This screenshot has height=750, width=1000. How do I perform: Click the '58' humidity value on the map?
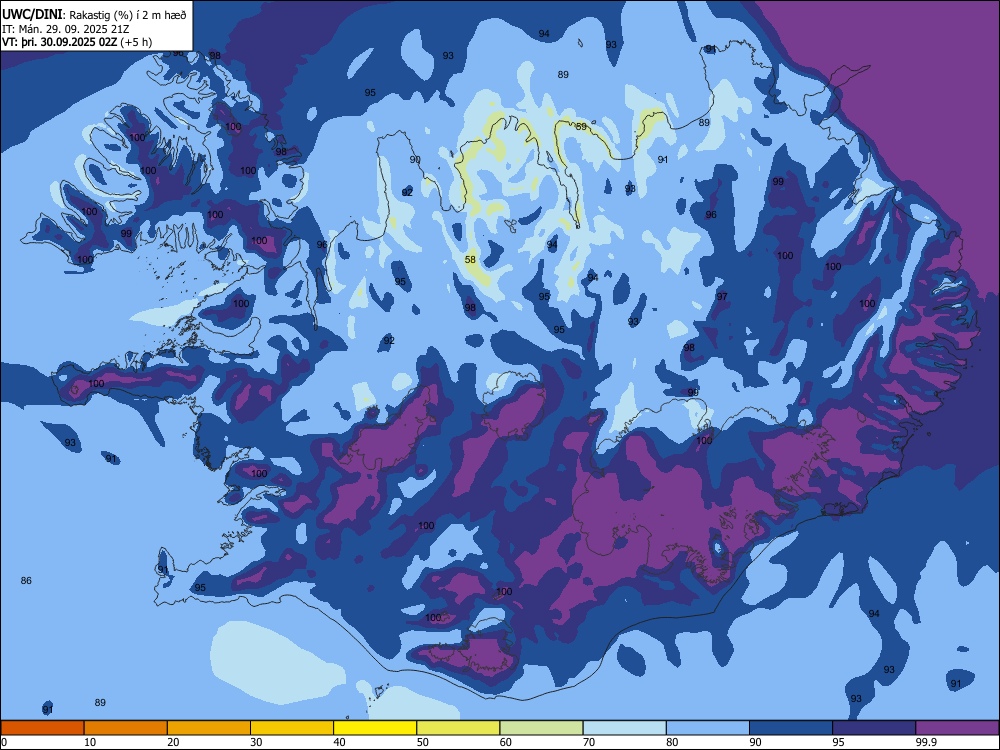[x=470, y=260]
